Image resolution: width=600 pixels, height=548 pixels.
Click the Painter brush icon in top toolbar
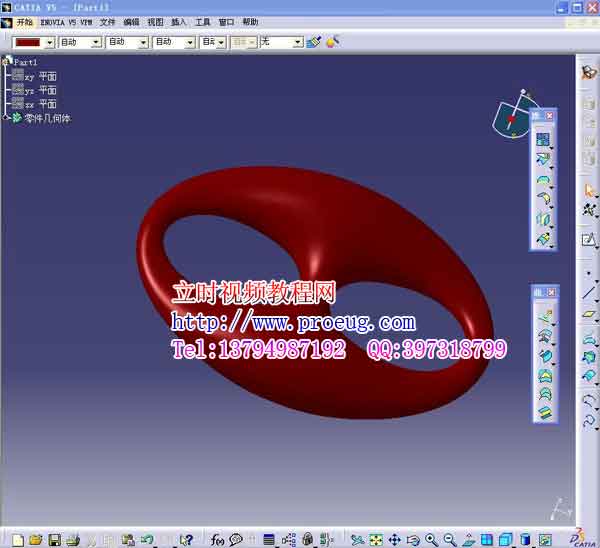pos(314,42)
